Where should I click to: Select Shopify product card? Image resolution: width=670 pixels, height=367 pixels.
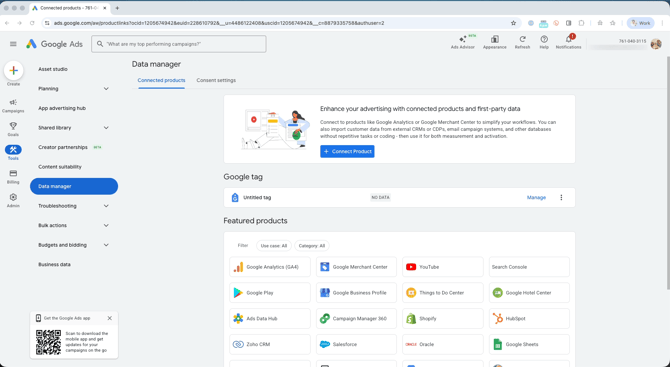click(443, 318)
